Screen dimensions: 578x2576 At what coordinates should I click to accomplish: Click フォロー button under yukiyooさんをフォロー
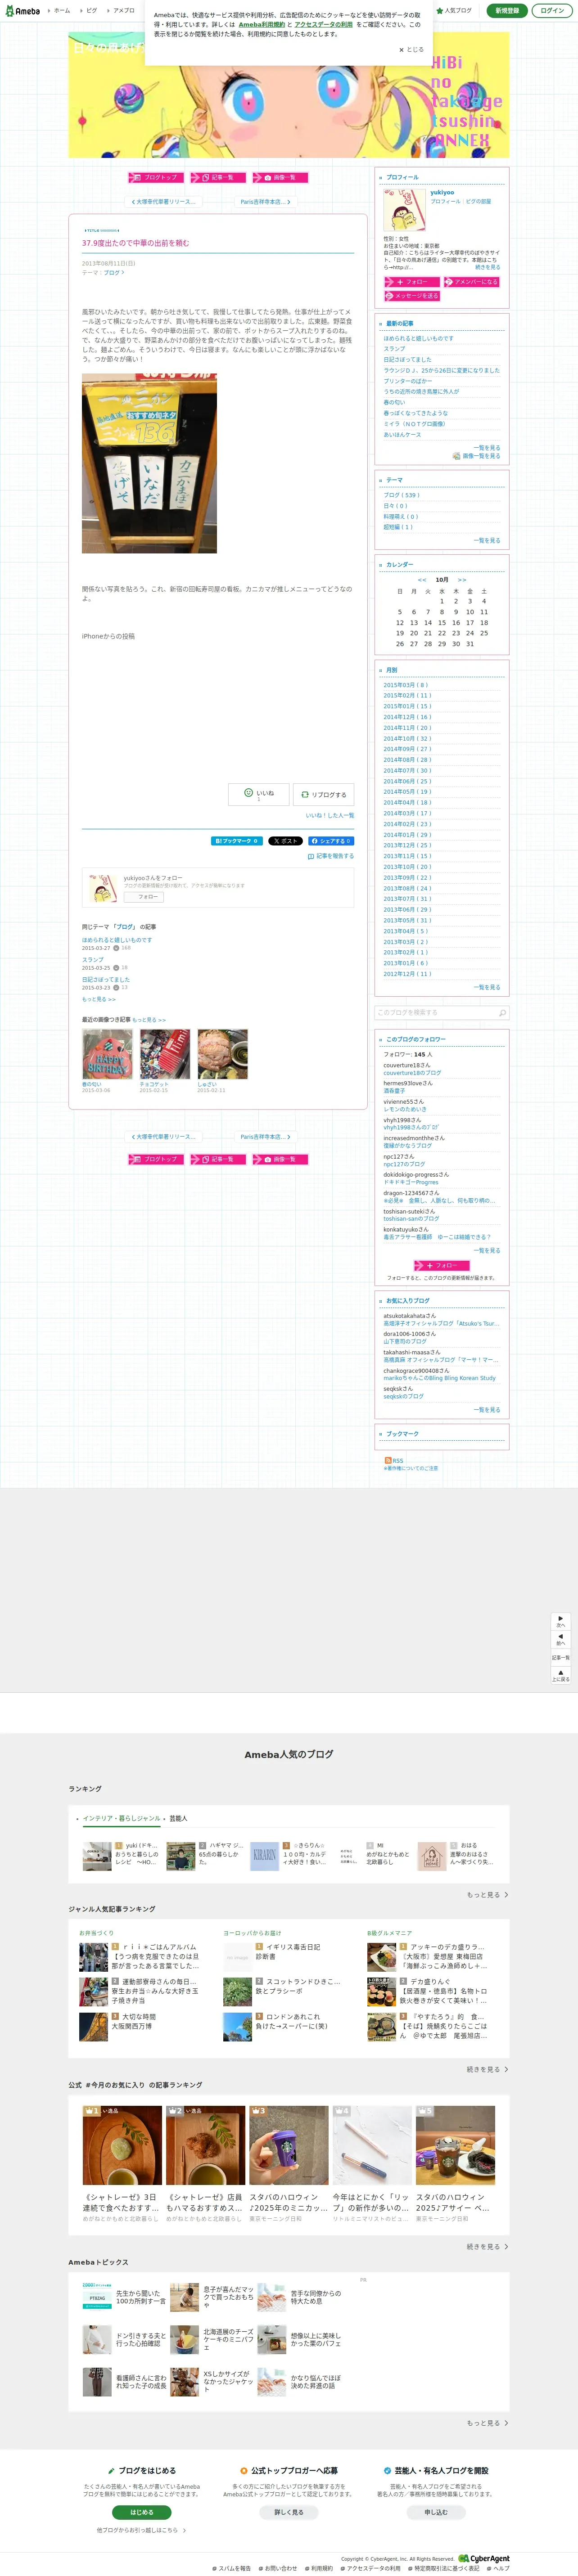click(x=143, y=897)
